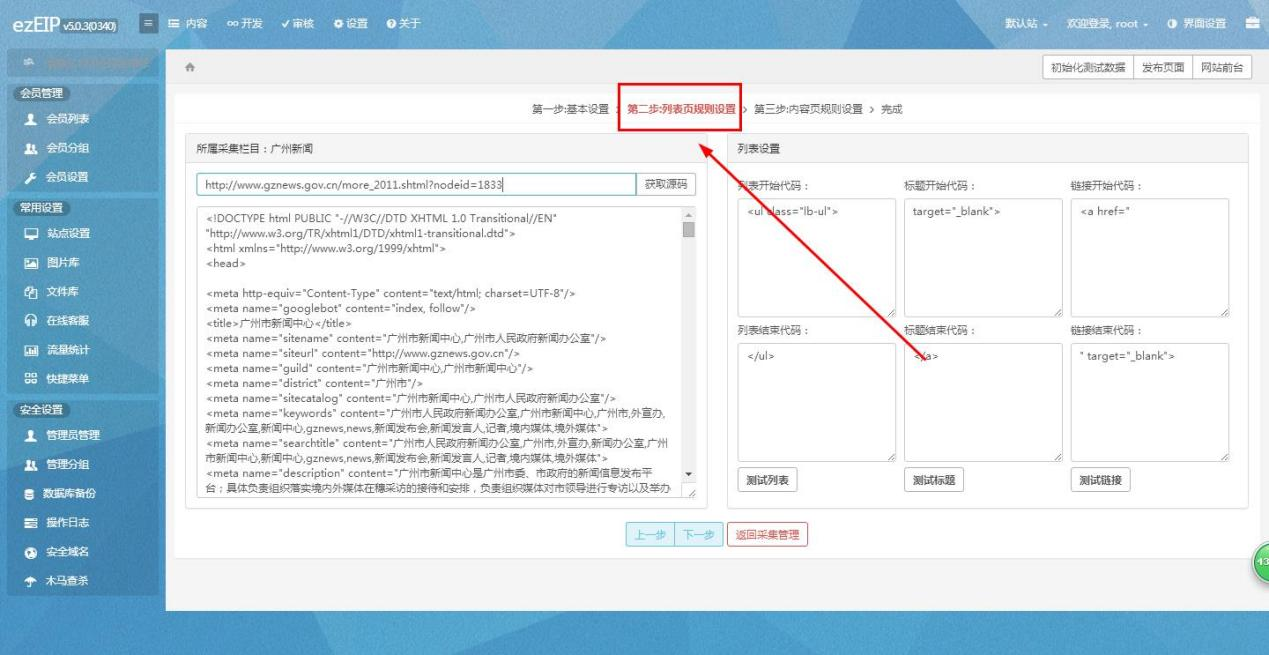Screen dimensions: 1269x655
Task: Click the 测试链接 button
Action: pos(1100,480)
